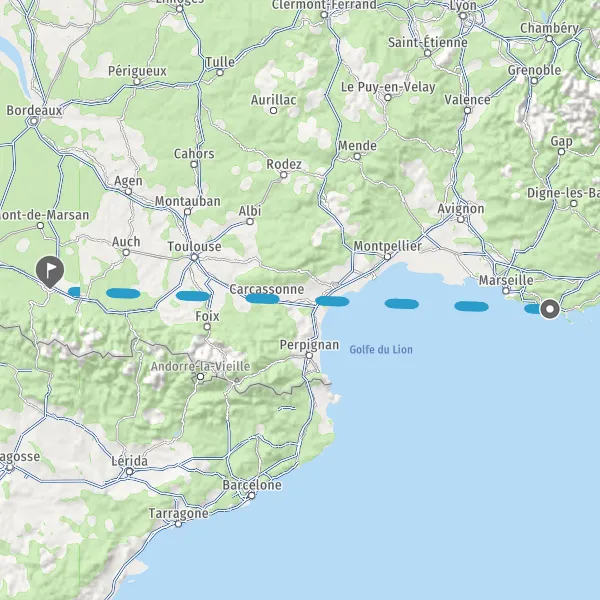Click the Tarragone city marker

[178, 524]
